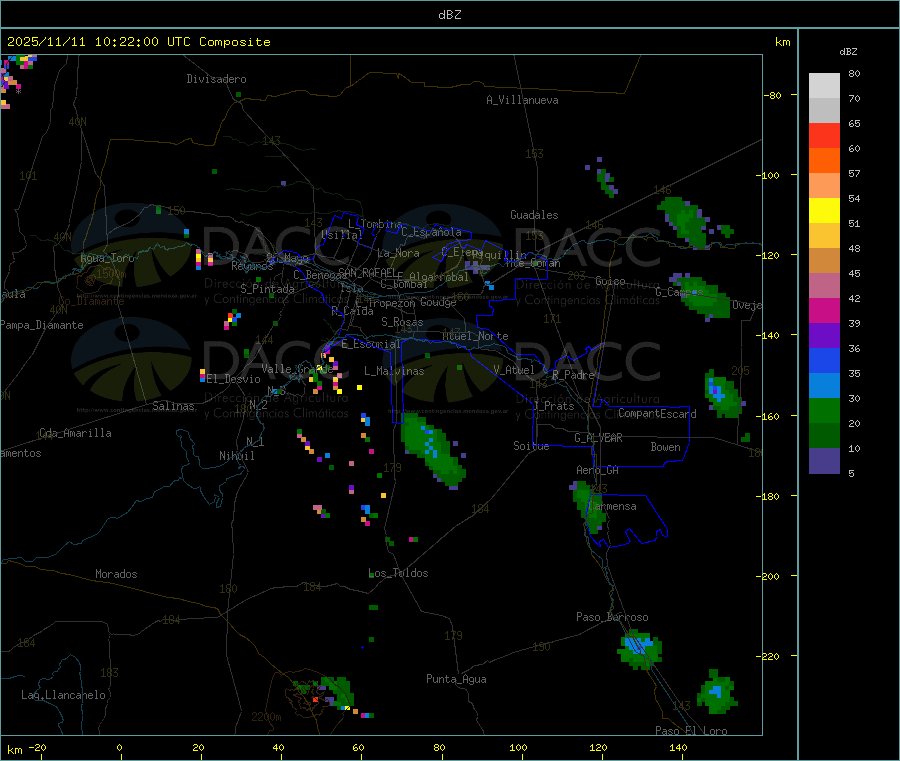The height and width of the screenshot is (761, 900).
Task: Click the green echo over Carmensa
Action: [589, 507]
